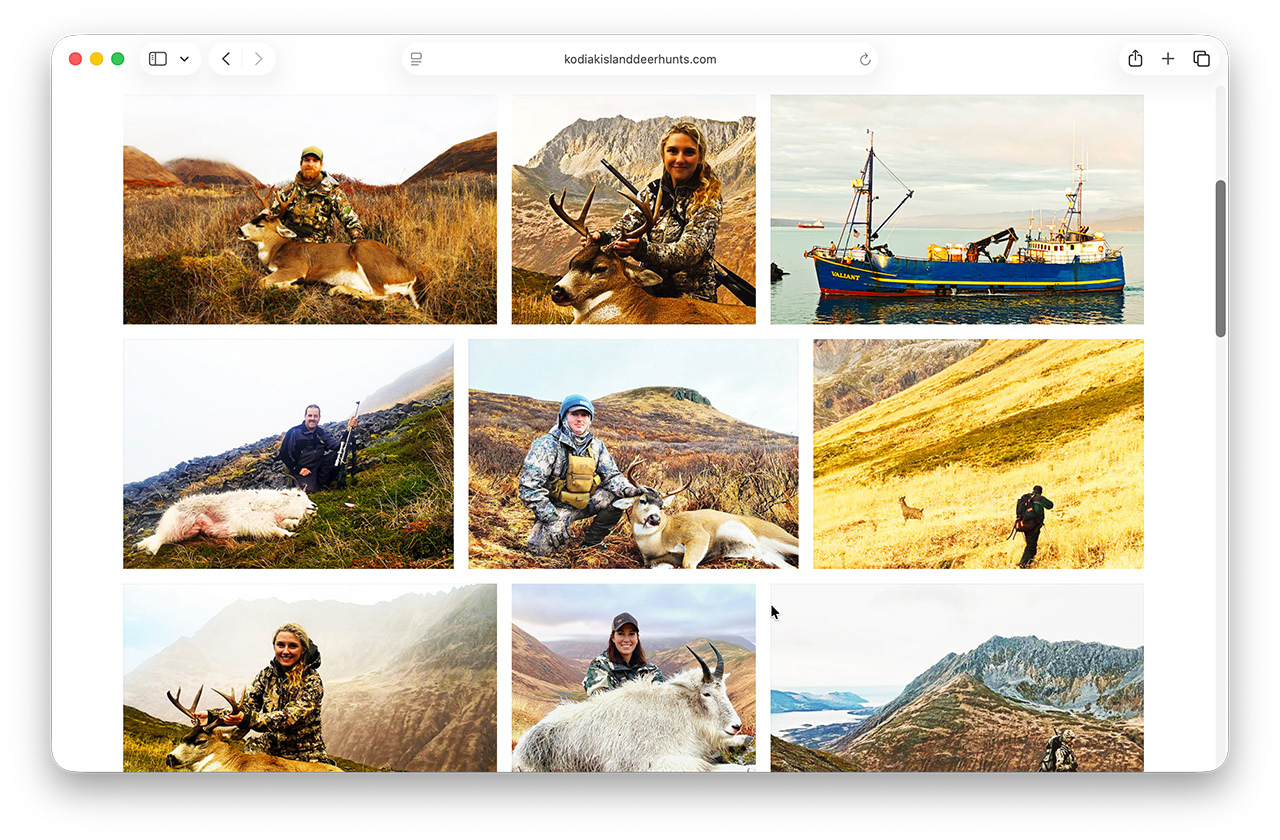Click the green full-screen window button

(118, 59)
